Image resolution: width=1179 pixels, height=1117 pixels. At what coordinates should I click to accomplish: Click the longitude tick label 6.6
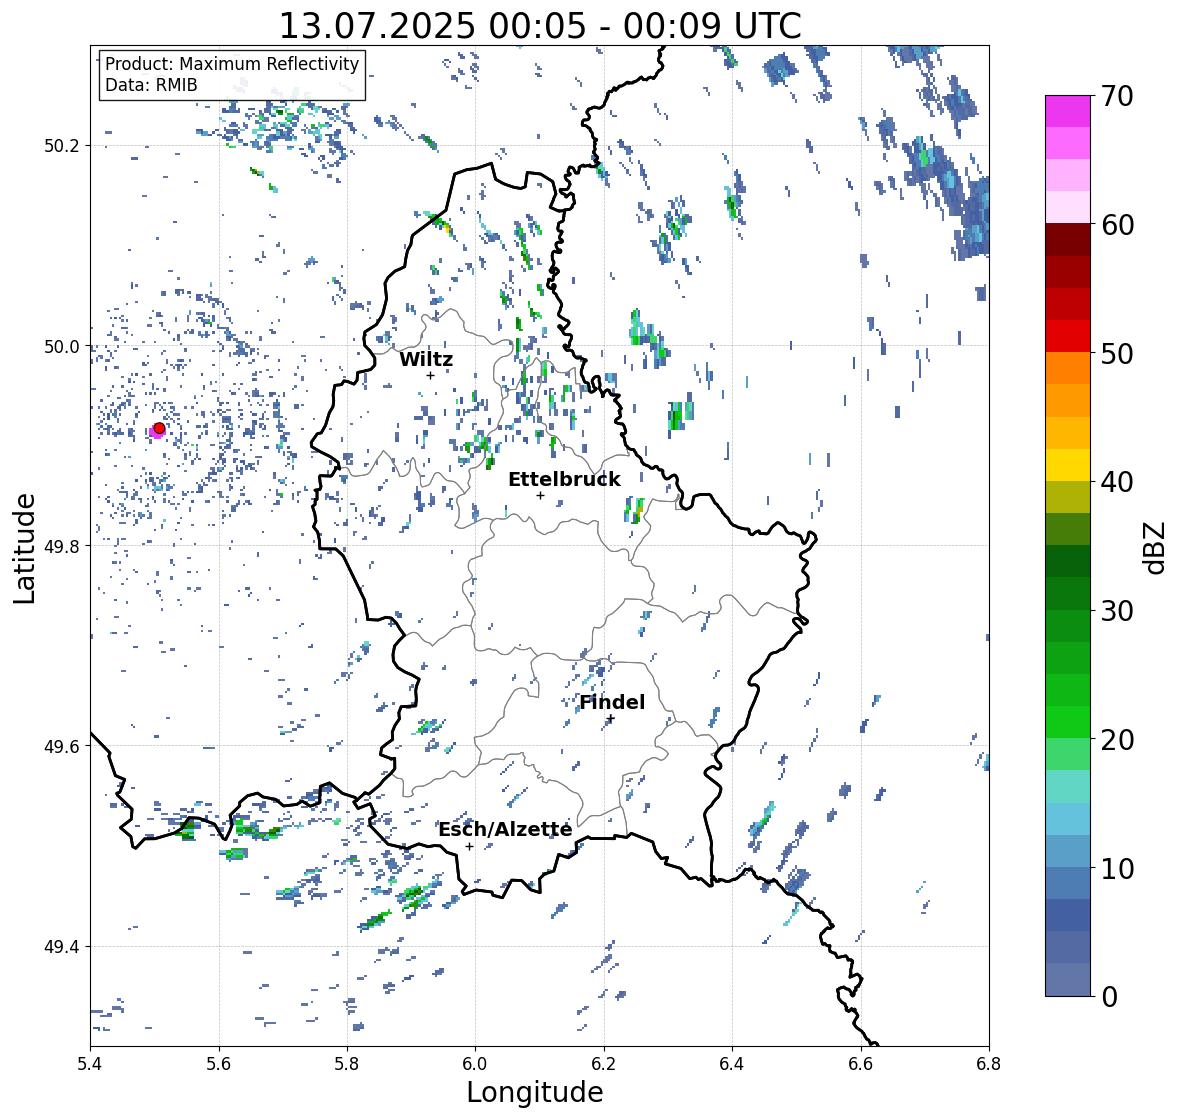[861, 1064]
